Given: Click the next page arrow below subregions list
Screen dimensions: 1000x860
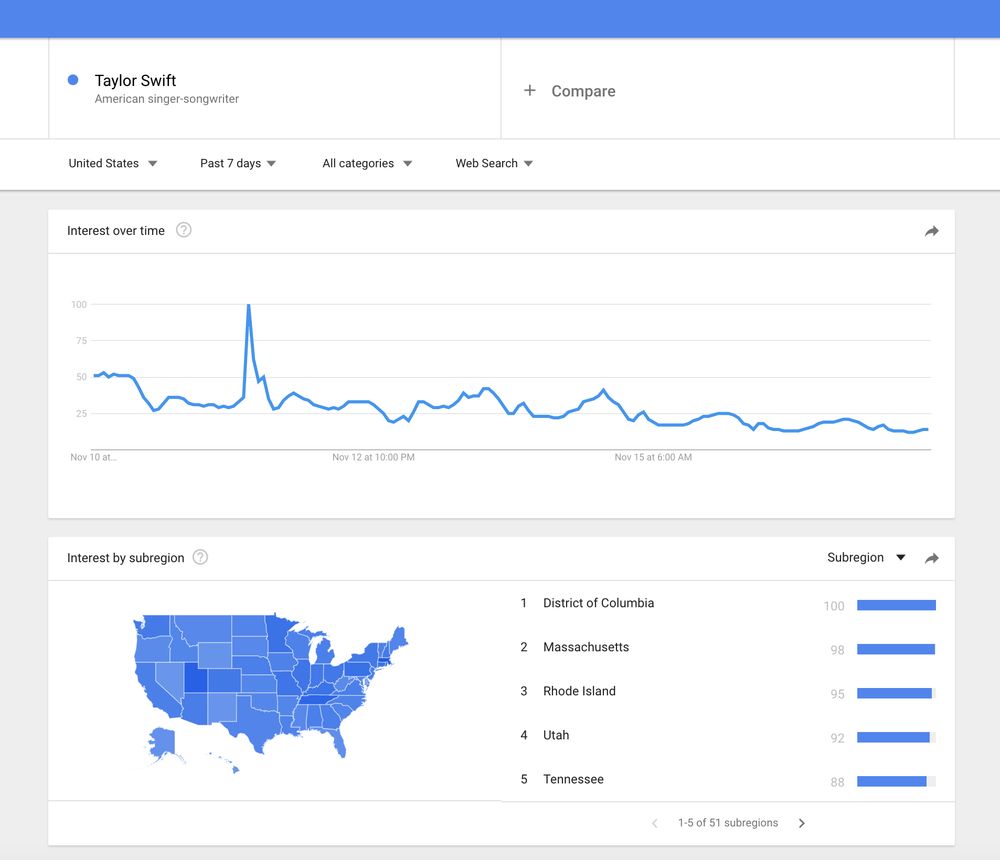Looking at the screenshot, I should click(x=801, y=823).
